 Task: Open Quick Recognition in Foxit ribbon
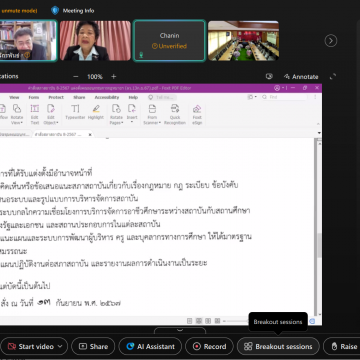(x=175, y=114)
